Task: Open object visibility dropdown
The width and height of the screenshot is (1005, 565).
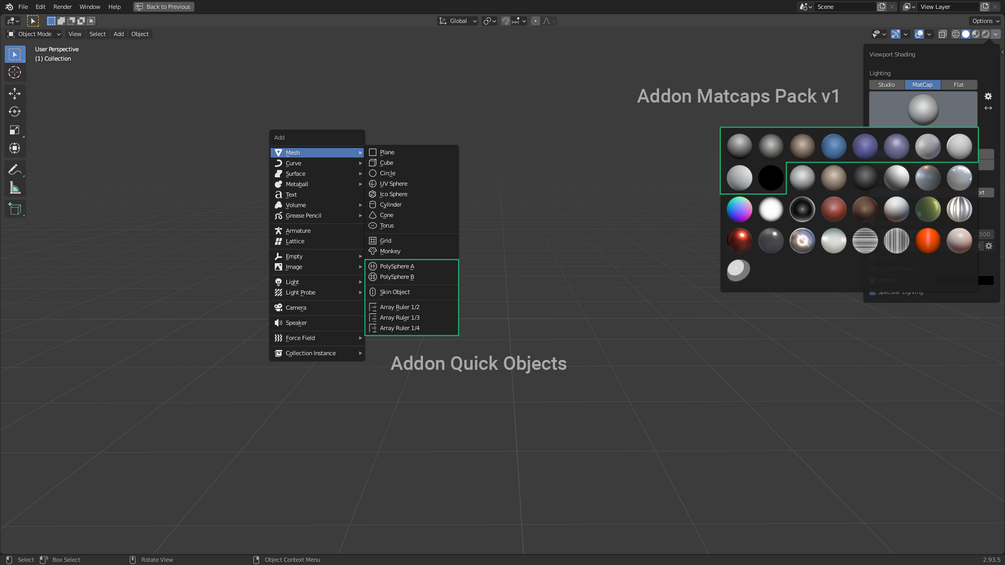Action: click(x=879, y=34)
